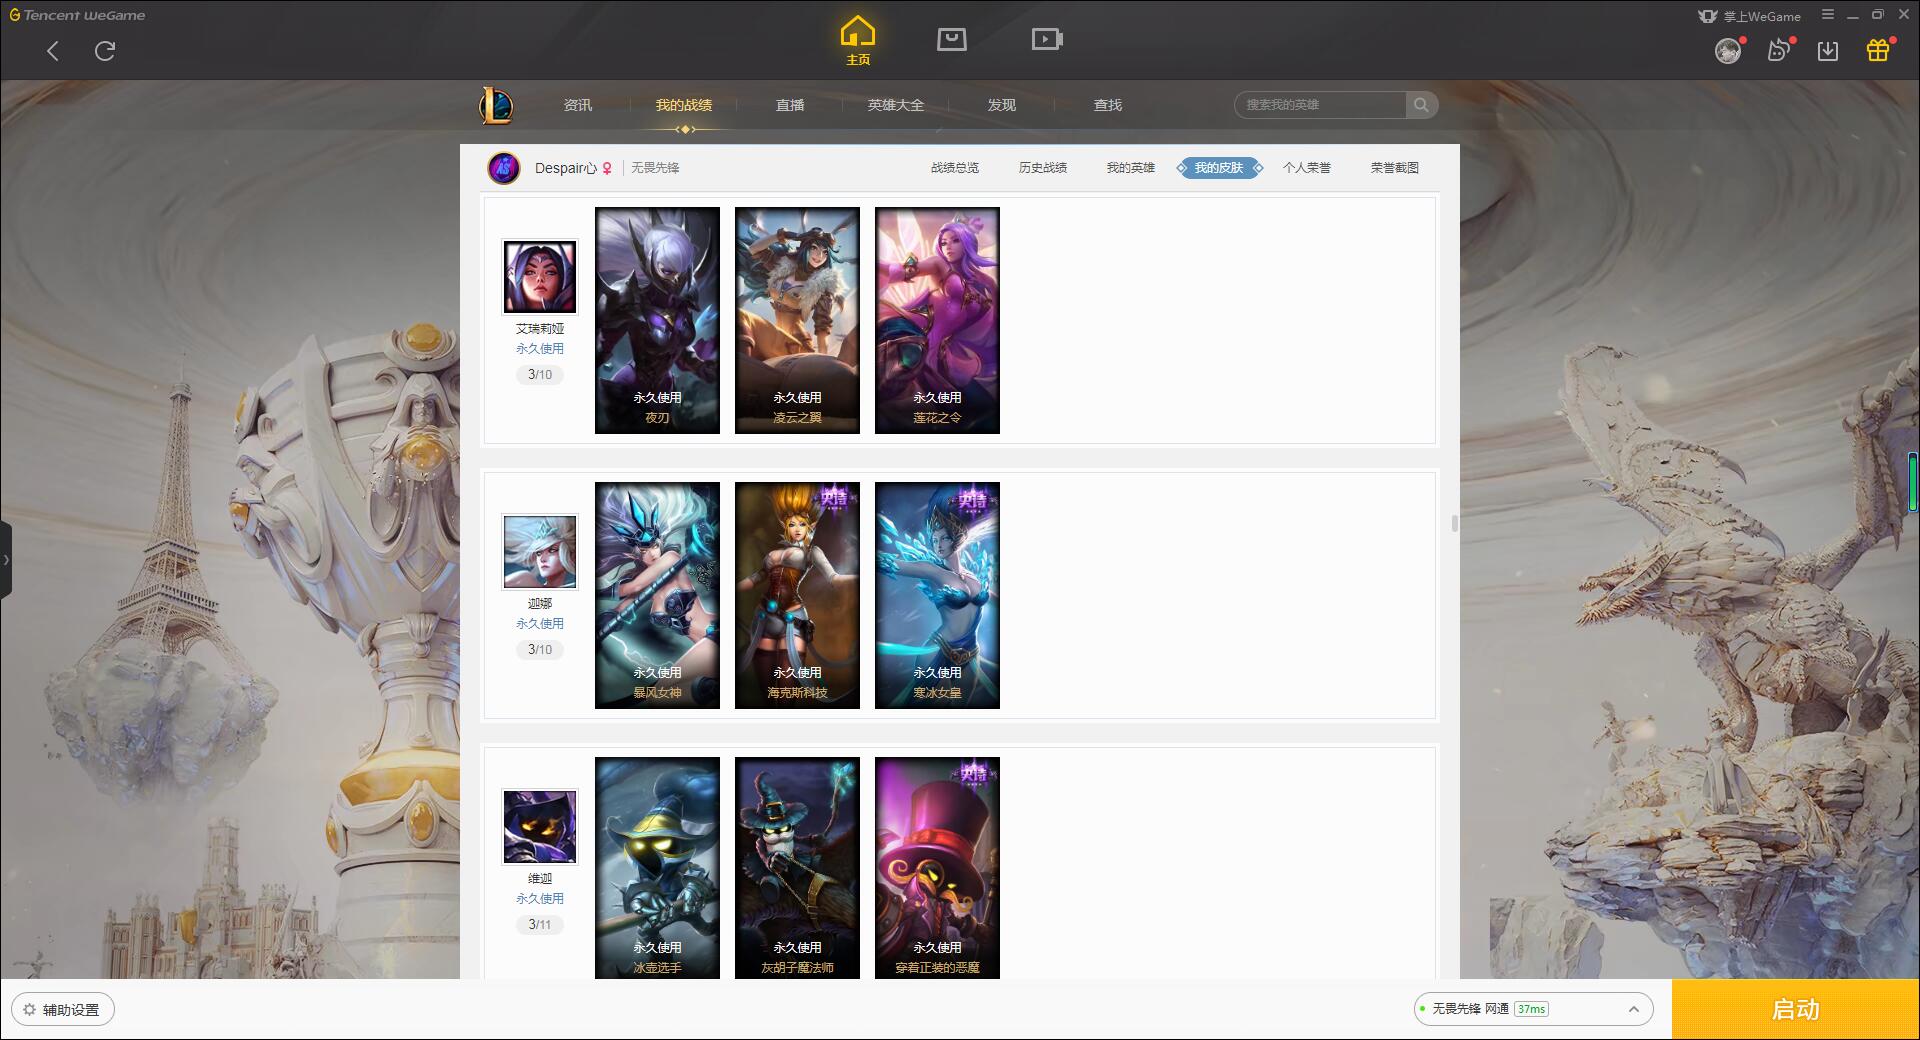Open 我的英雄 sub-tab

(x=1131, y=168)
